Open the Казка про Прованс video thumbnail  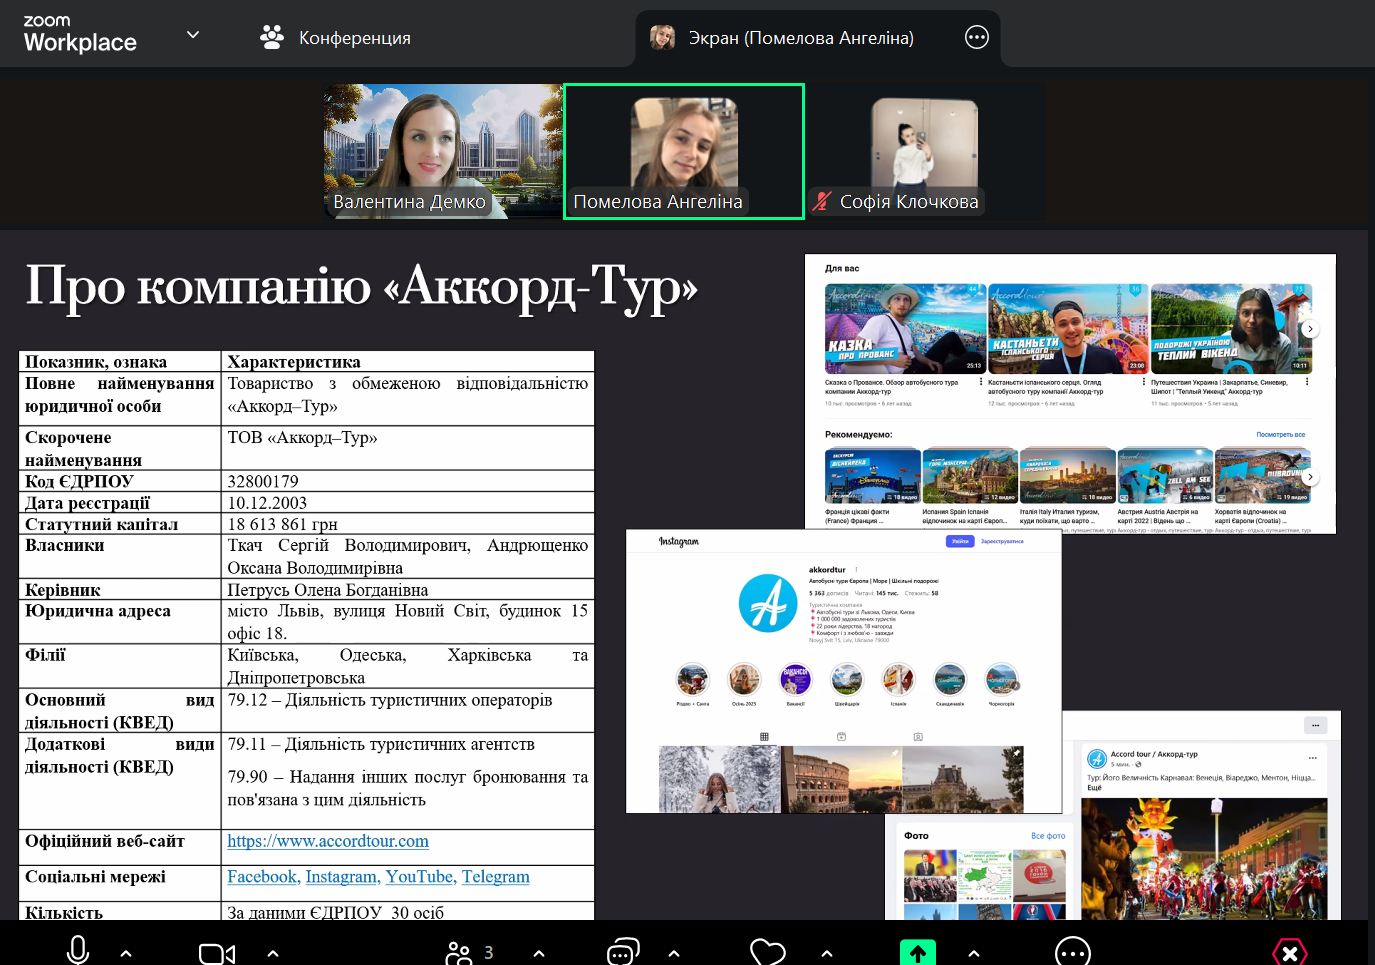905,328
